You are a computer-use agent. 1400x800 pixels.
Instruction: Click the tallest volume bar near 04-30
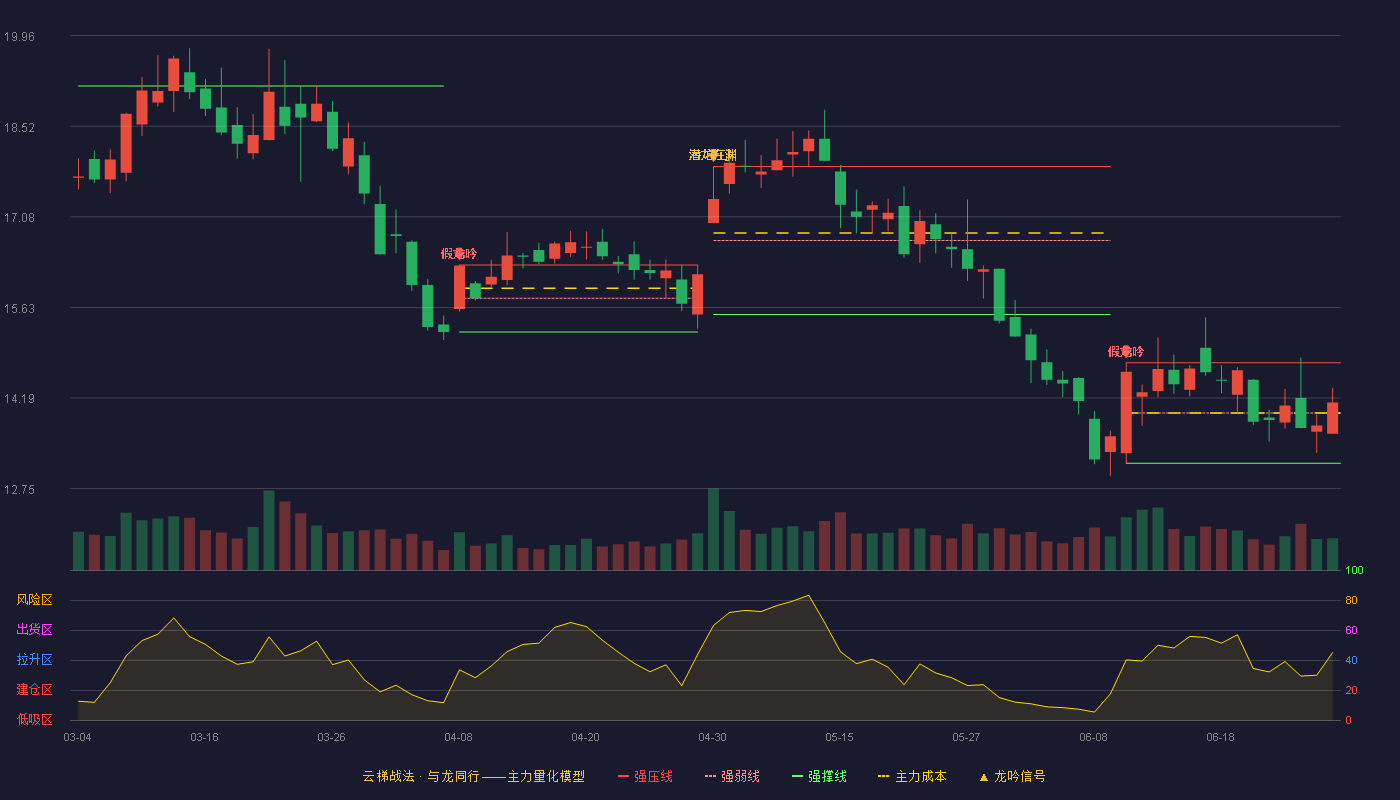(x=713, y=529)
